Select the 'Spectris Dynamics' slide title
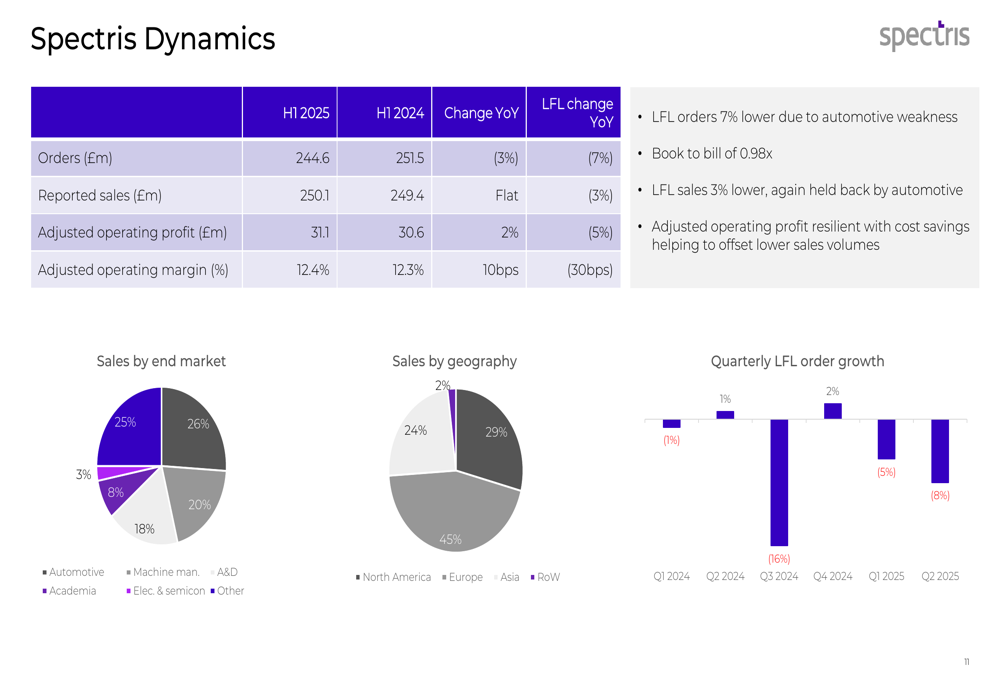 tap(153, 39)
